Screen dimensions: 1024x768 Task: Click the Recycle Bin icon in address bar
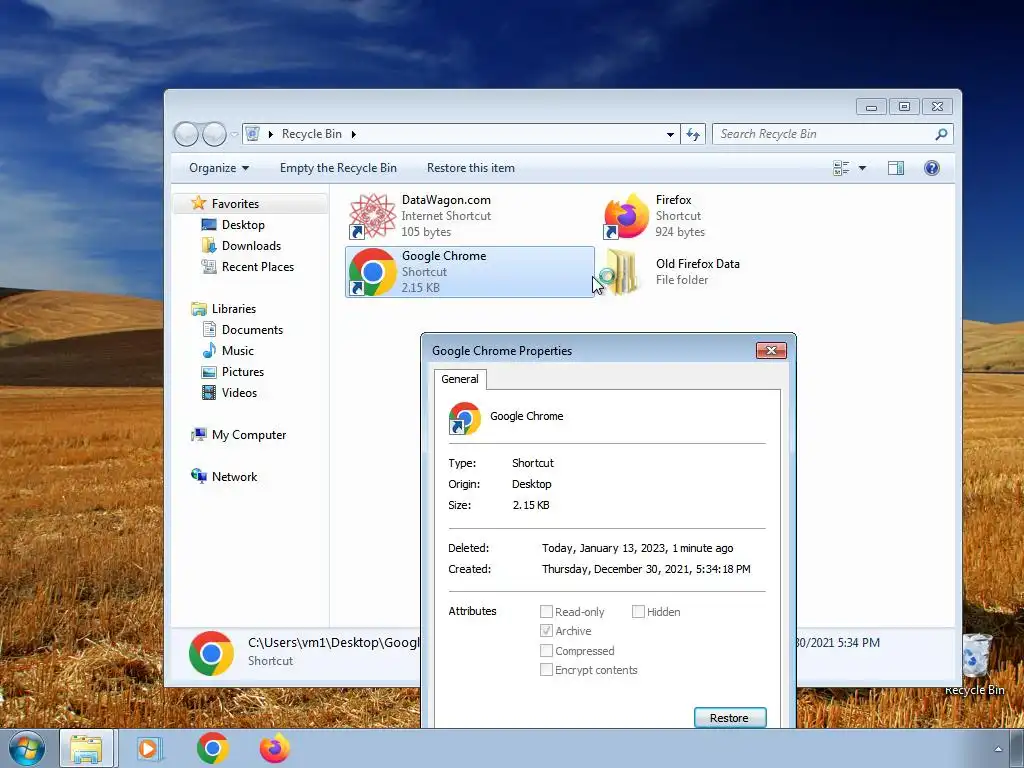point(253,134)
